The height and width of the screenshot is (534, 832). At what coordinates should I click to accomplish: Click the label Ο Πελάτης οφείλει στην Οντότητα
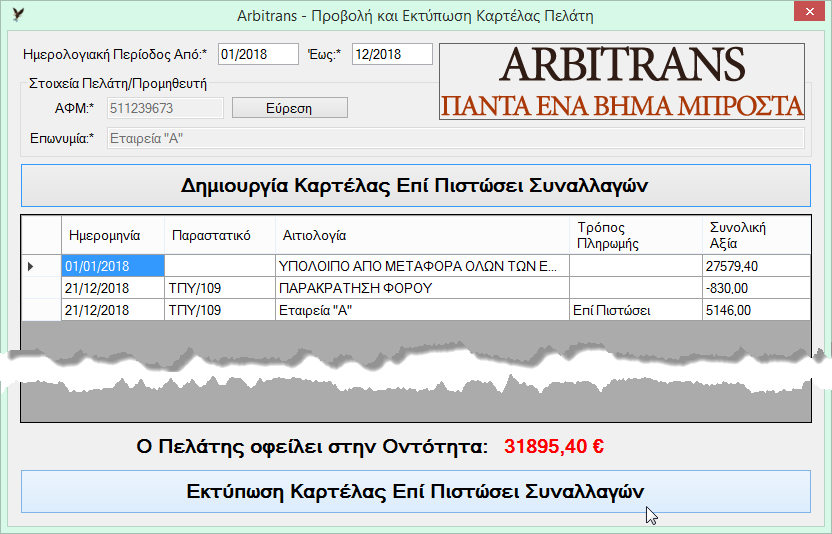click(x=312, y=446)
